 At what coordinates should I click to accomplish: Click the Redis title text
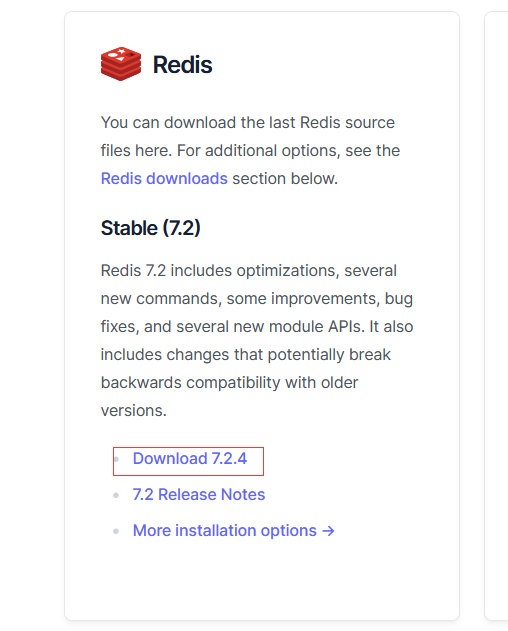182,64
